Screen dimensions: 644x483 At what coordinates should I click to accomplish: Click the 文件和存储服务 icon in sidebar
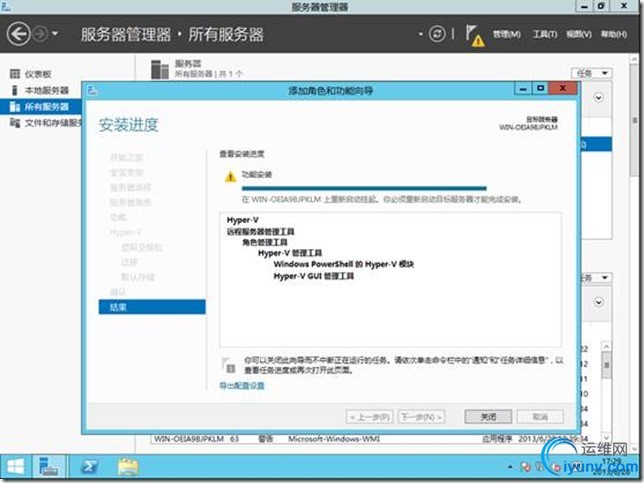pyautogui.click(x=15, y=123)
